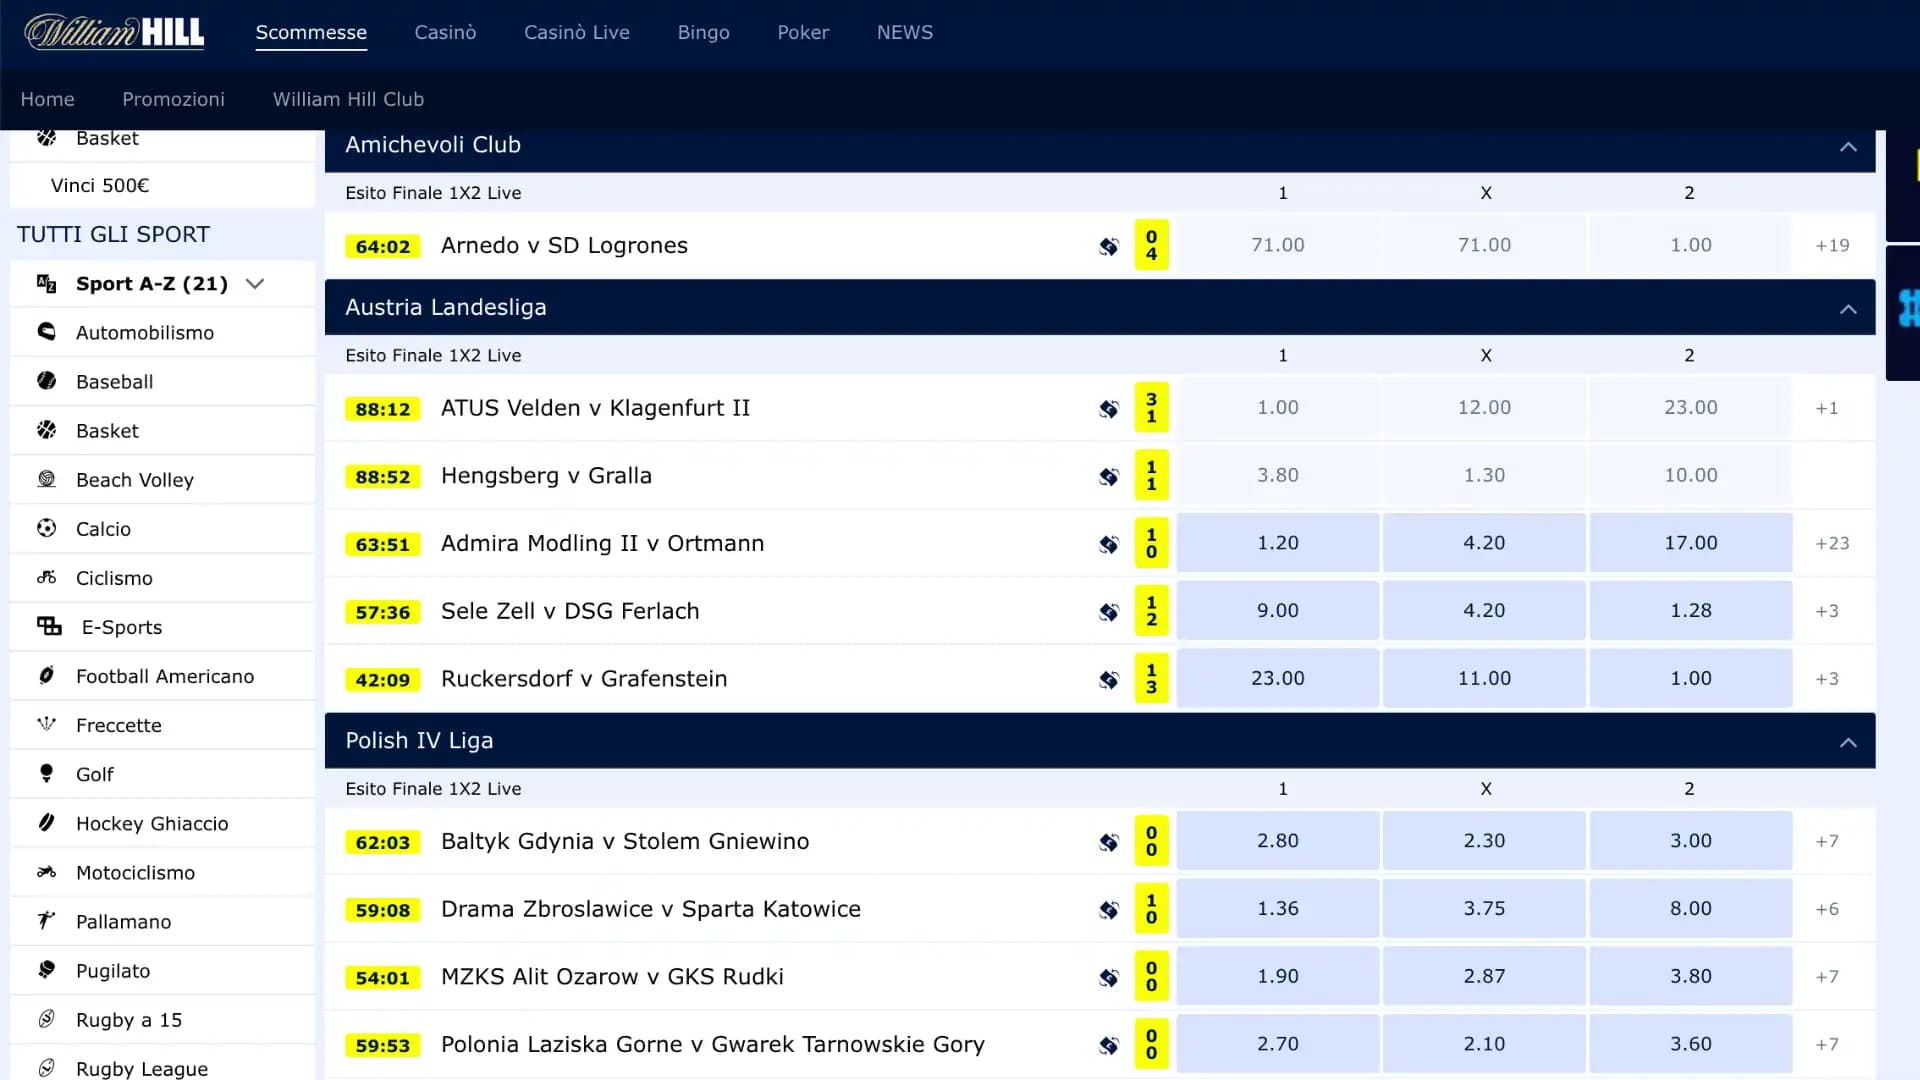Bet on draw 2.30 for Baltyk Gdynia
1920x1080 pixels.
pos(1483,841)
